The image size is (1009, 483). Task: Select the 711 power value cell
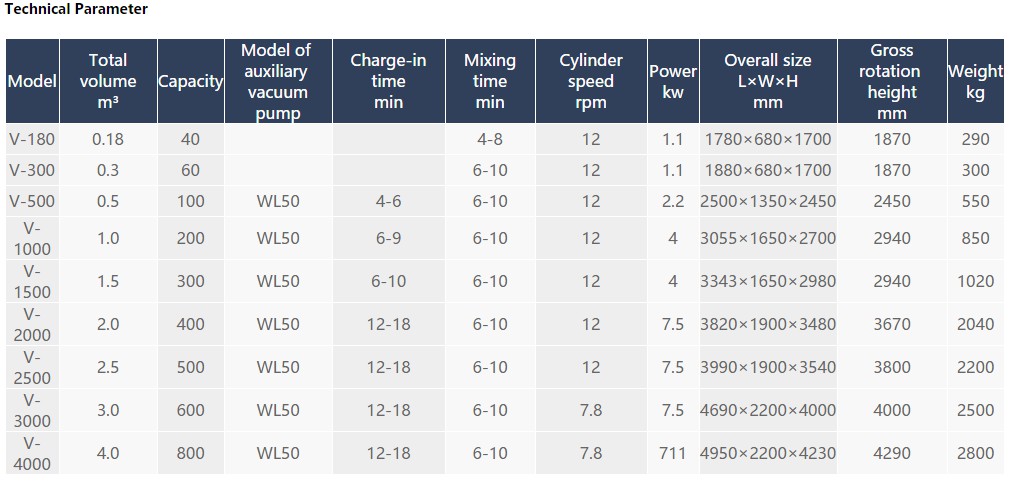(673, 453)
